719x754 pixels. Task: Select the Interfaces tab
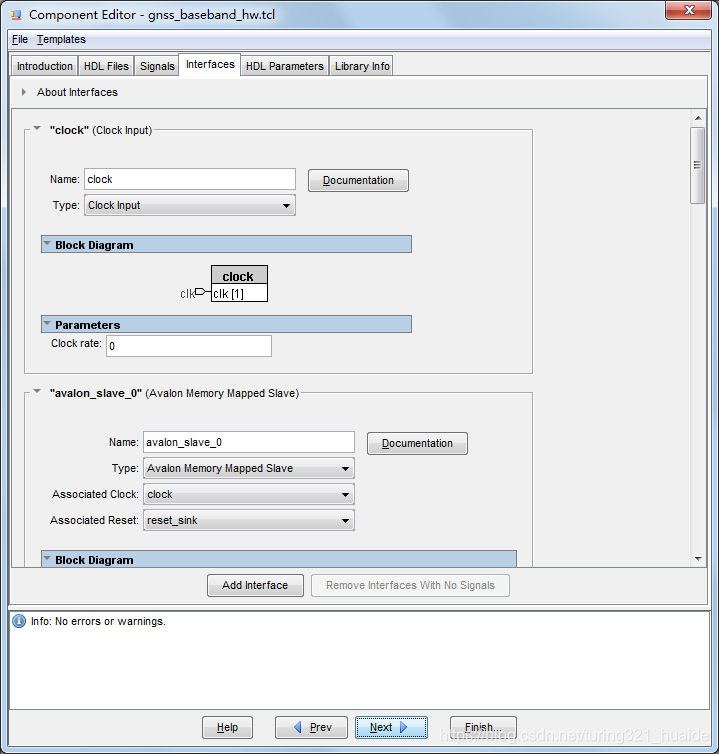(210, 64)
